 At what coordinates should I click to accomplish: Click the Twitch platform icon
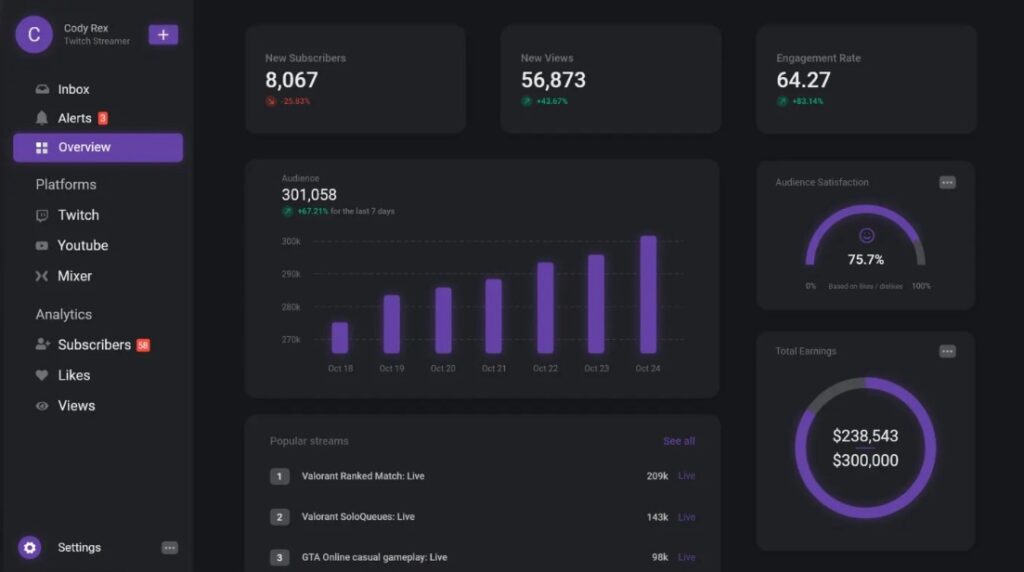pos(42,215)
